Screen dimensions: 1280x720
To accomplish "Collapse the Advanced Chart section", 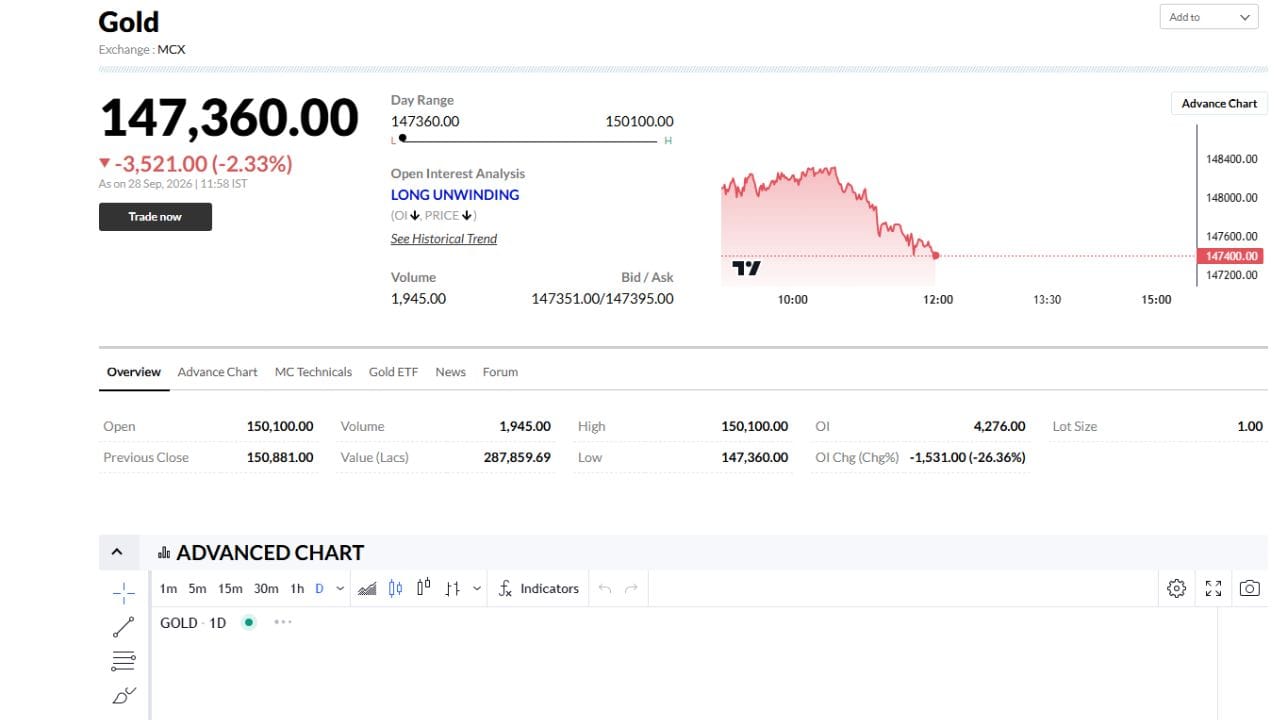I will point(117,552).
